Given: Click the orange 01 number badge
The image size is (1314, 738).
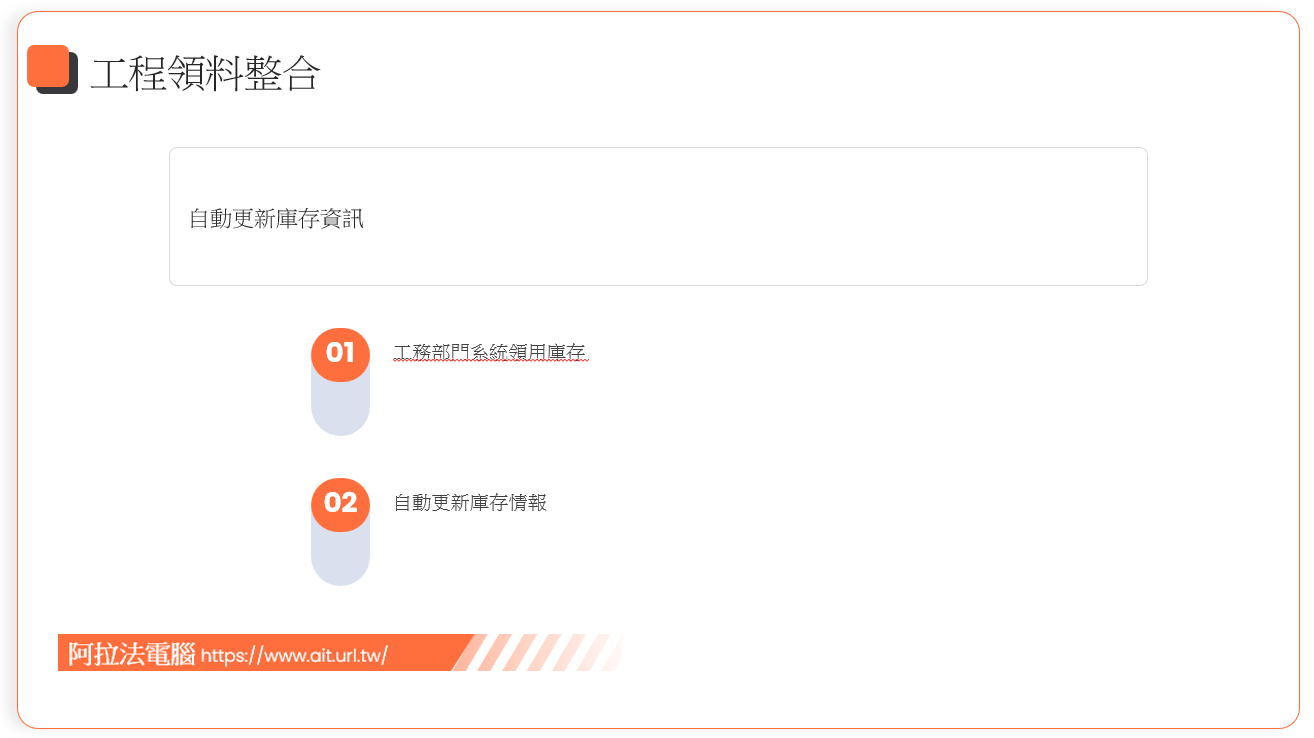Looking at the screenshot, I should tap(340, 354).
